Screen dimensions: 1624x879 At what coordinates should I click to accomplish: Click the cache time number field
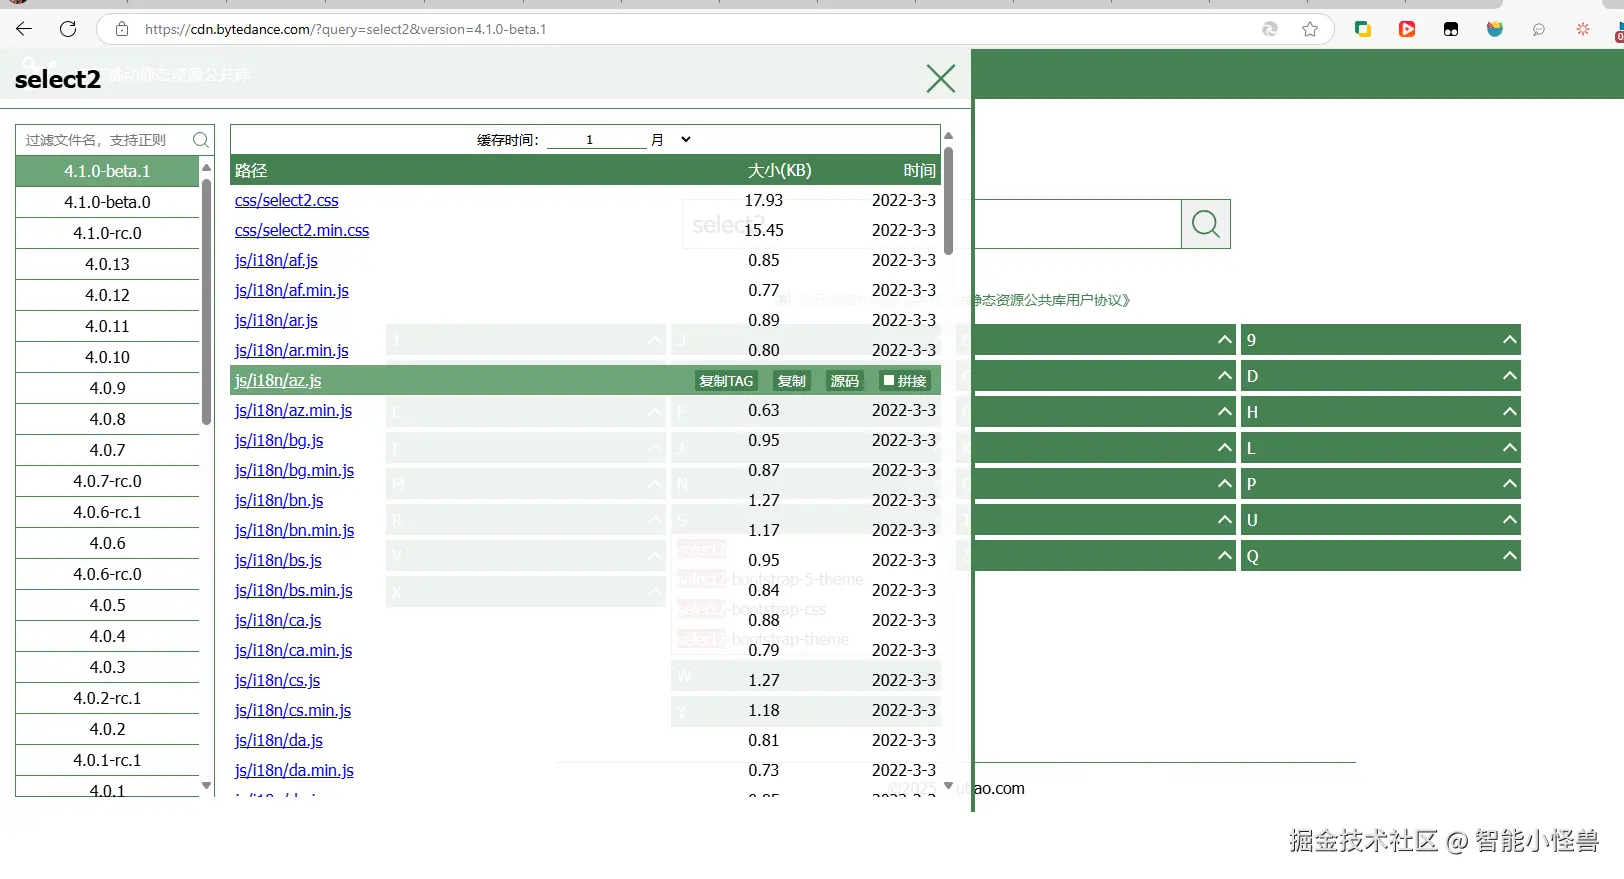[596, 140]
